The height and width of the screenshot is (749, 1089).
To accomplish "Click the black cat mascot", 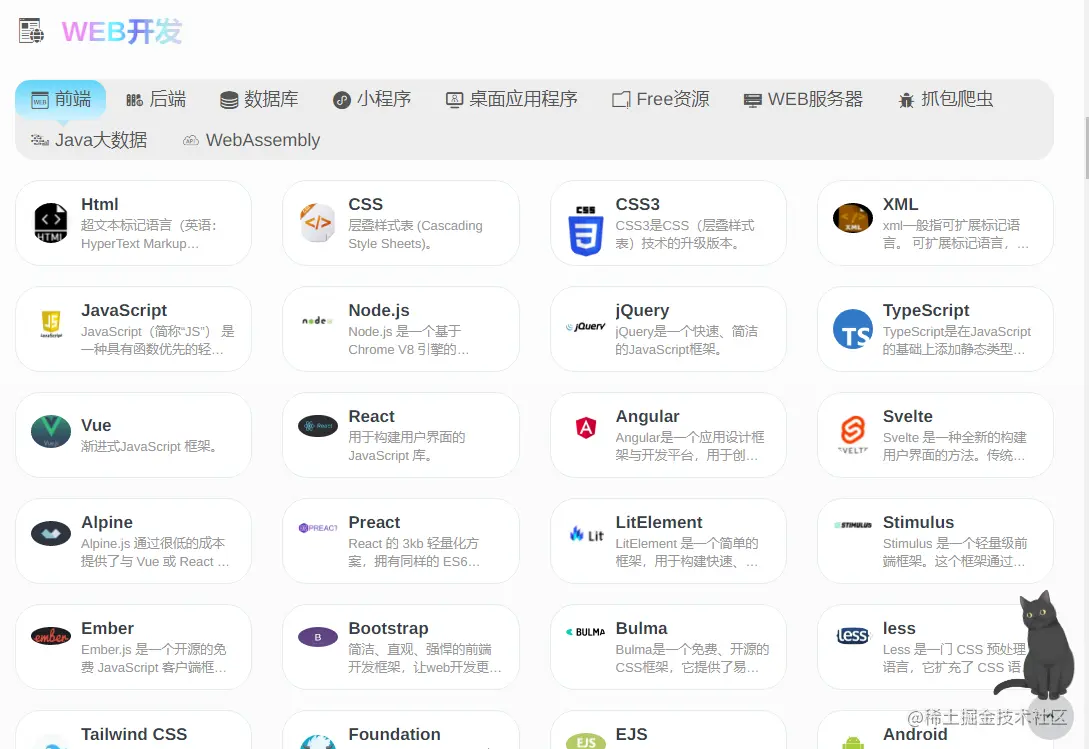I will pos(1036,645).
